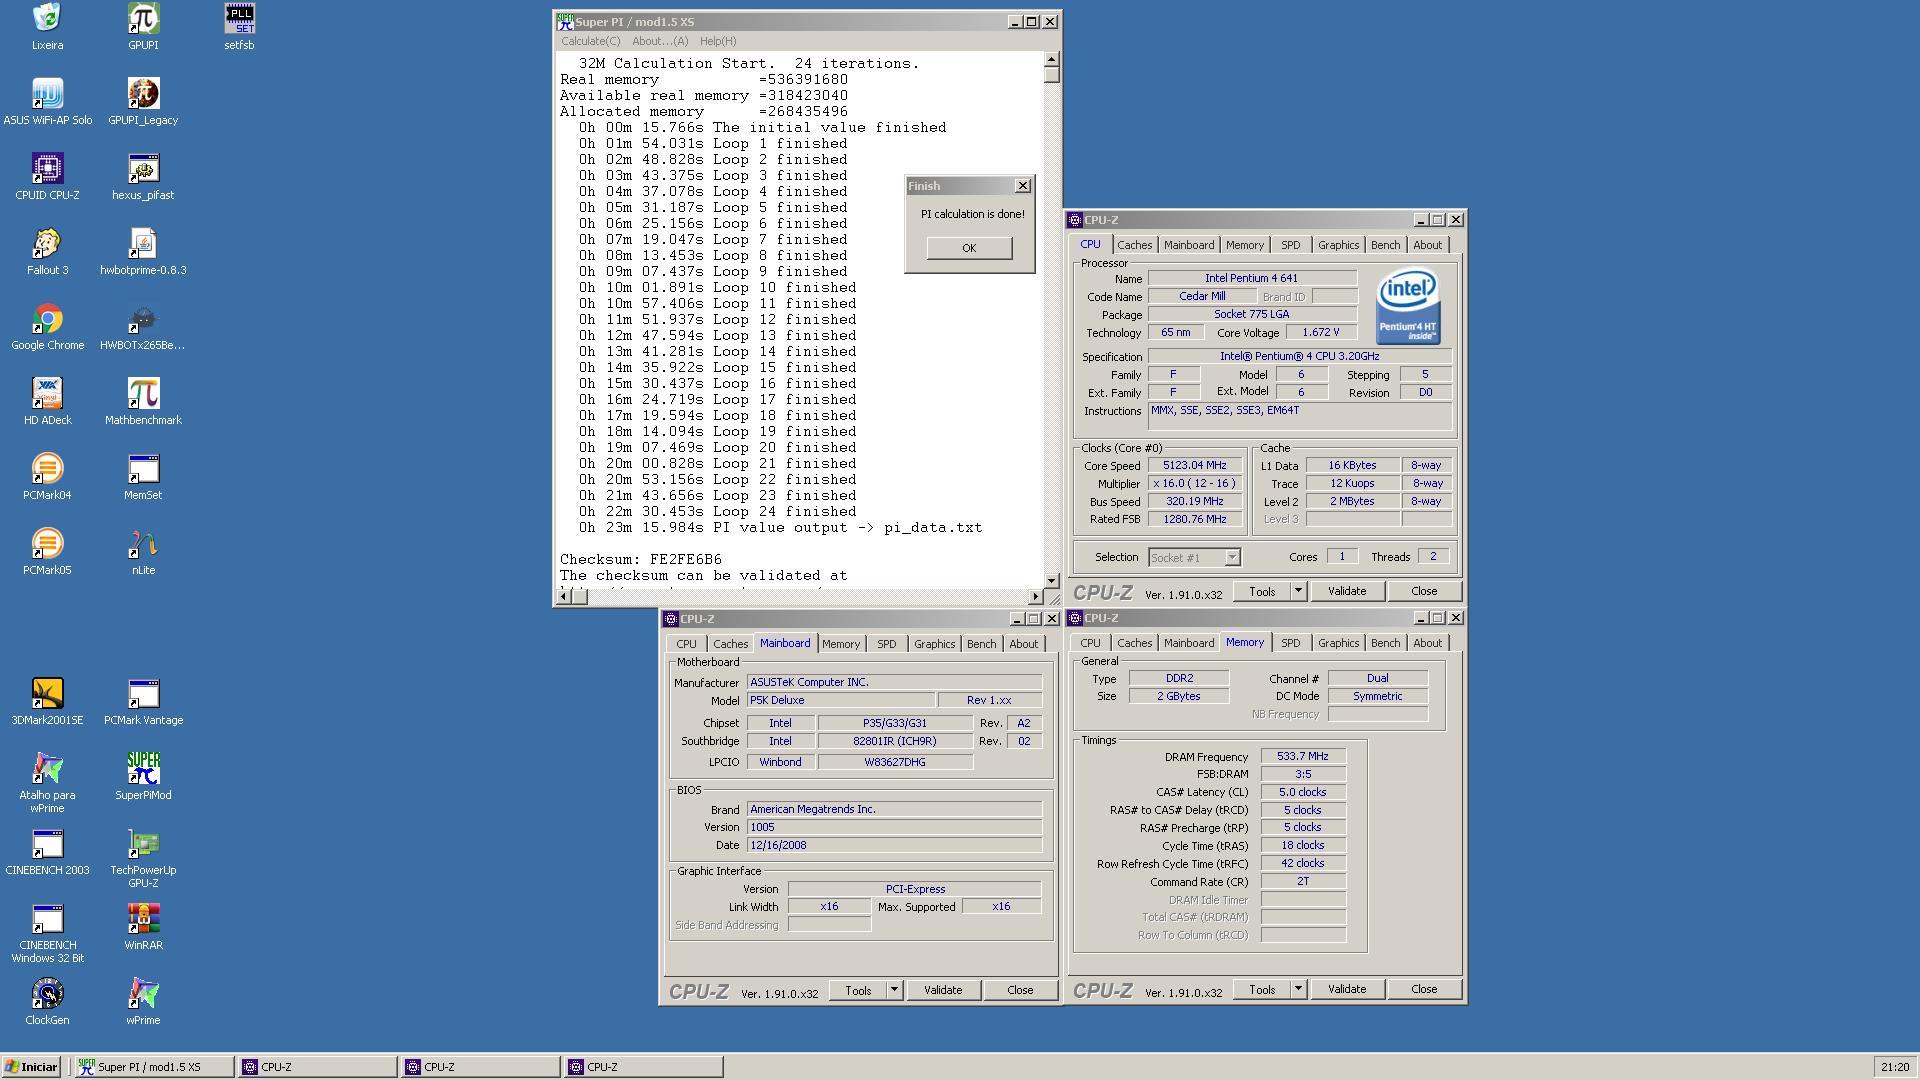Launch ClockGen desktop shortcut
Screen dimensions: 1920x1080
click(x=47, y=1002)
